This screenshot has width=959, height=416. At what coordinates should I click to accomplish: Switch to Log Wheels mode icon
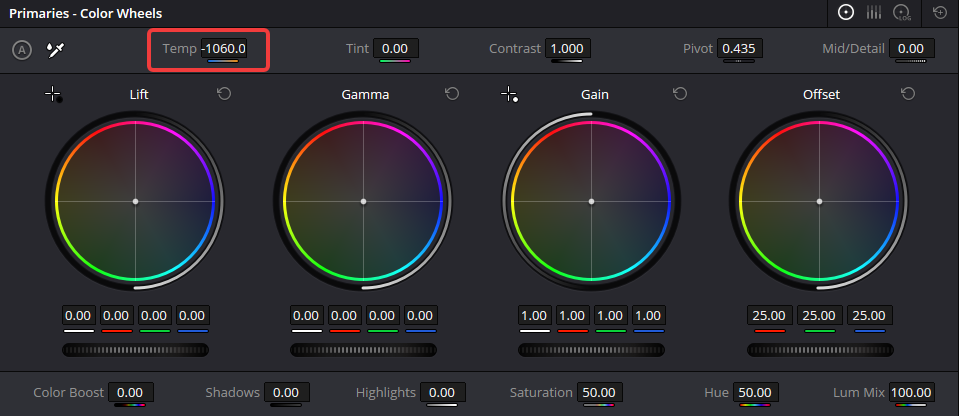pos(902,13)
